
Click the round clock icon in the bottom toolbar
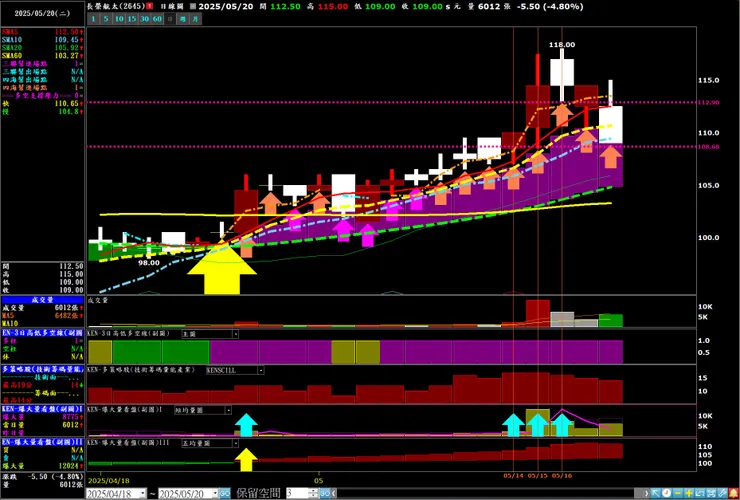pyautogui.click(x=666, y=493)
